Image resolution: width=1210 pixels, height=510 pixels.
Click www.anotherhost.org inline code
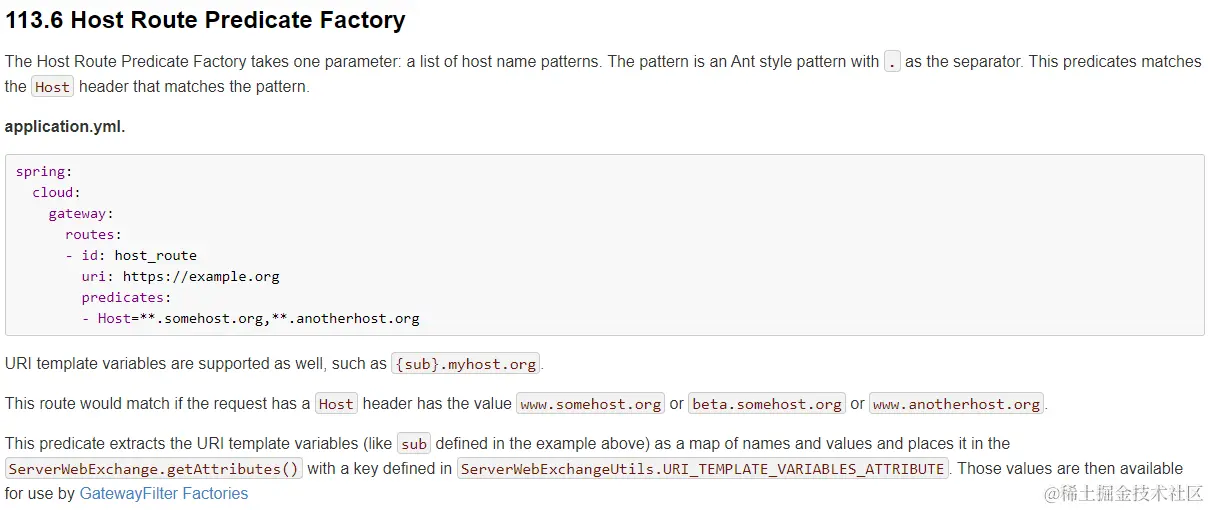tap(956, 404)
